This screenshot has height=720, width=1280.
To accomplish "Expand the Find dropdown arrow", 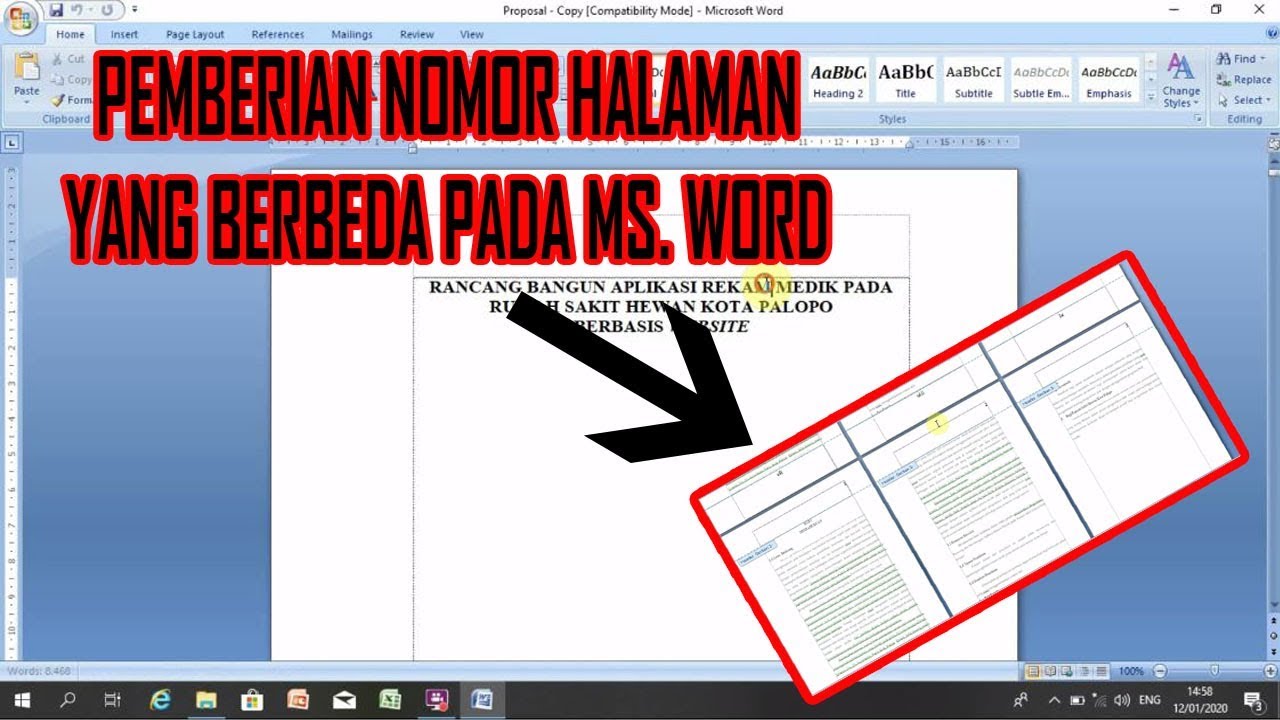I will (x=1264, y=59).
